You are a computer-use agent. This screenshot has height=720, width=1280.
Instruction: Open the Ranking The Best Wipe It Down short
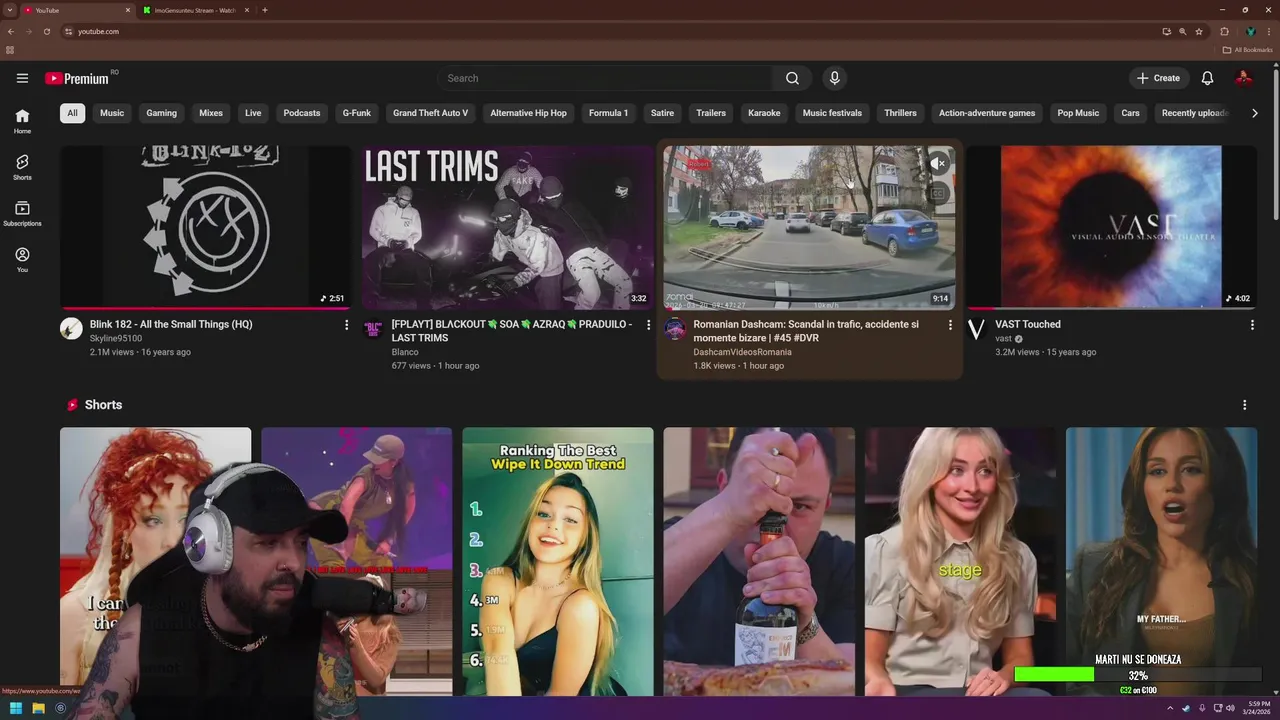(558, 561)
